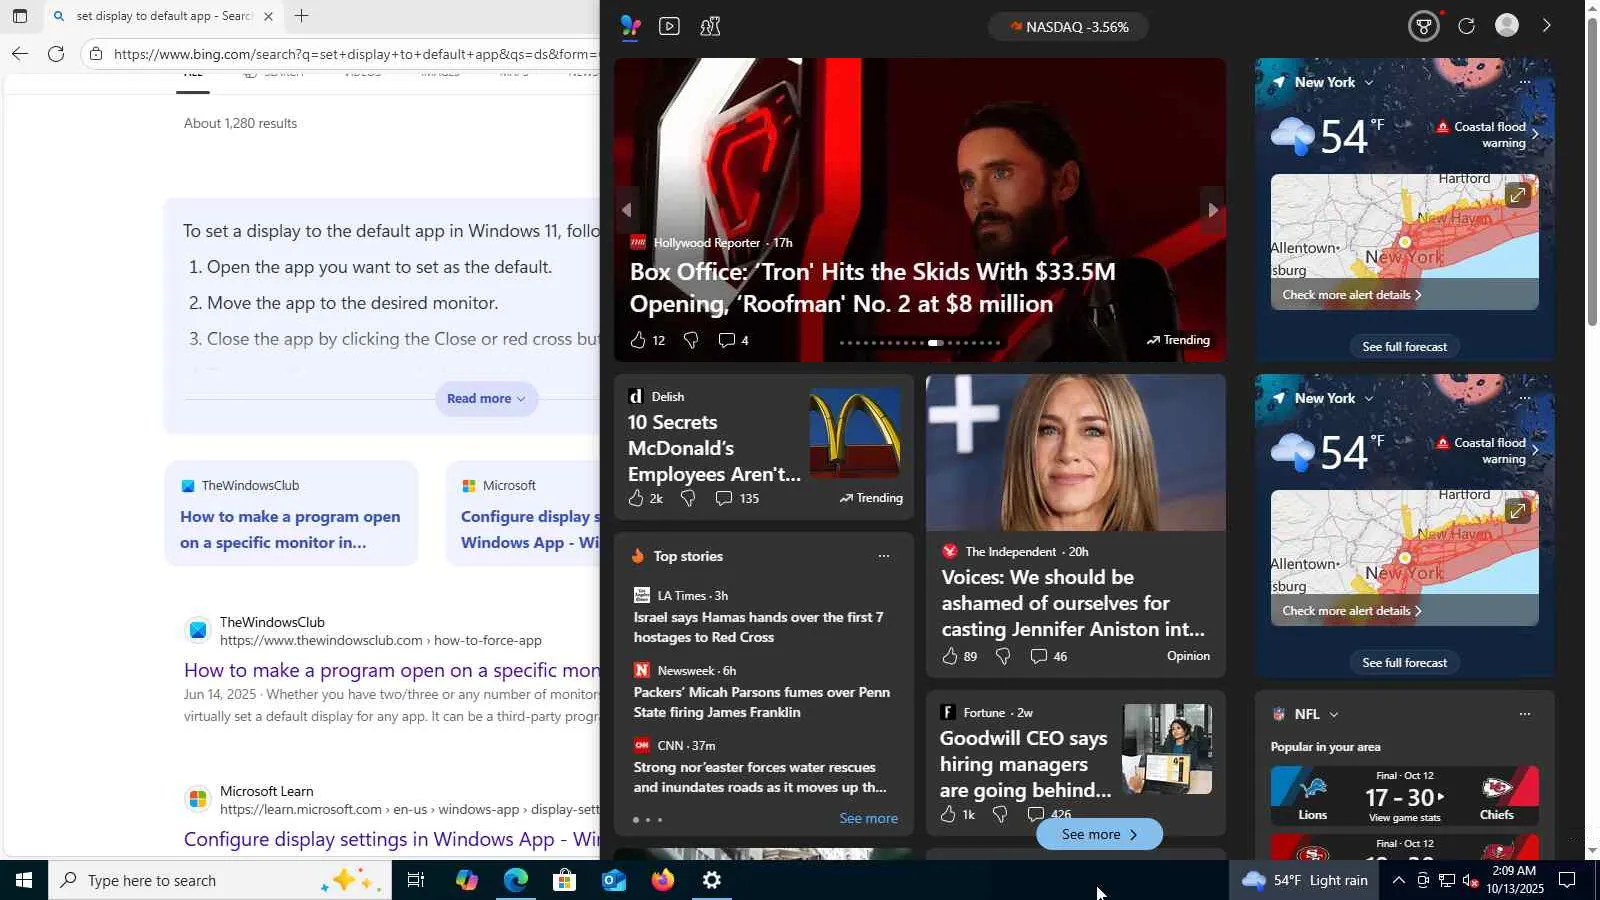Click the Edge address bar URL
This screenshot has width=1600, height=900.
(355, 54)
